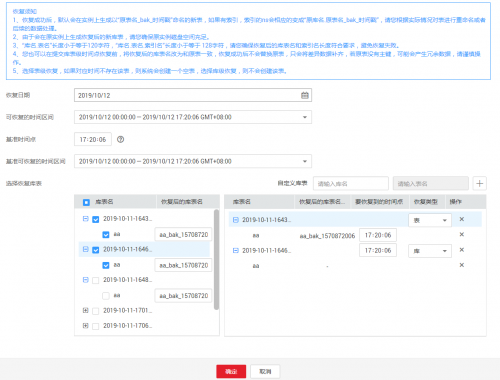Click time field 17:20:06 in aa_bak_1570872006 row
500x380 pixels.
(378, 235)
